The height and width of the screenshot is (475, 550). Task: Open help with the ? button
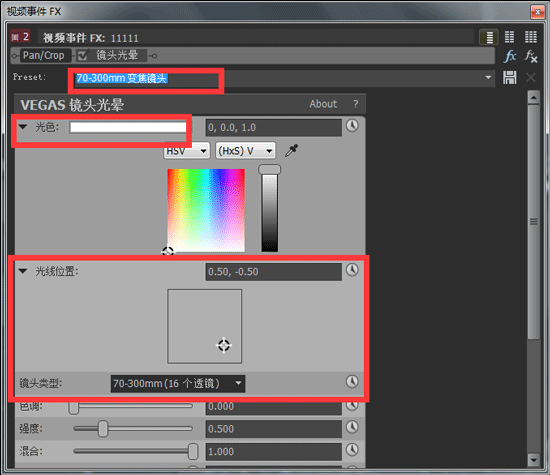tap(356, 104)
